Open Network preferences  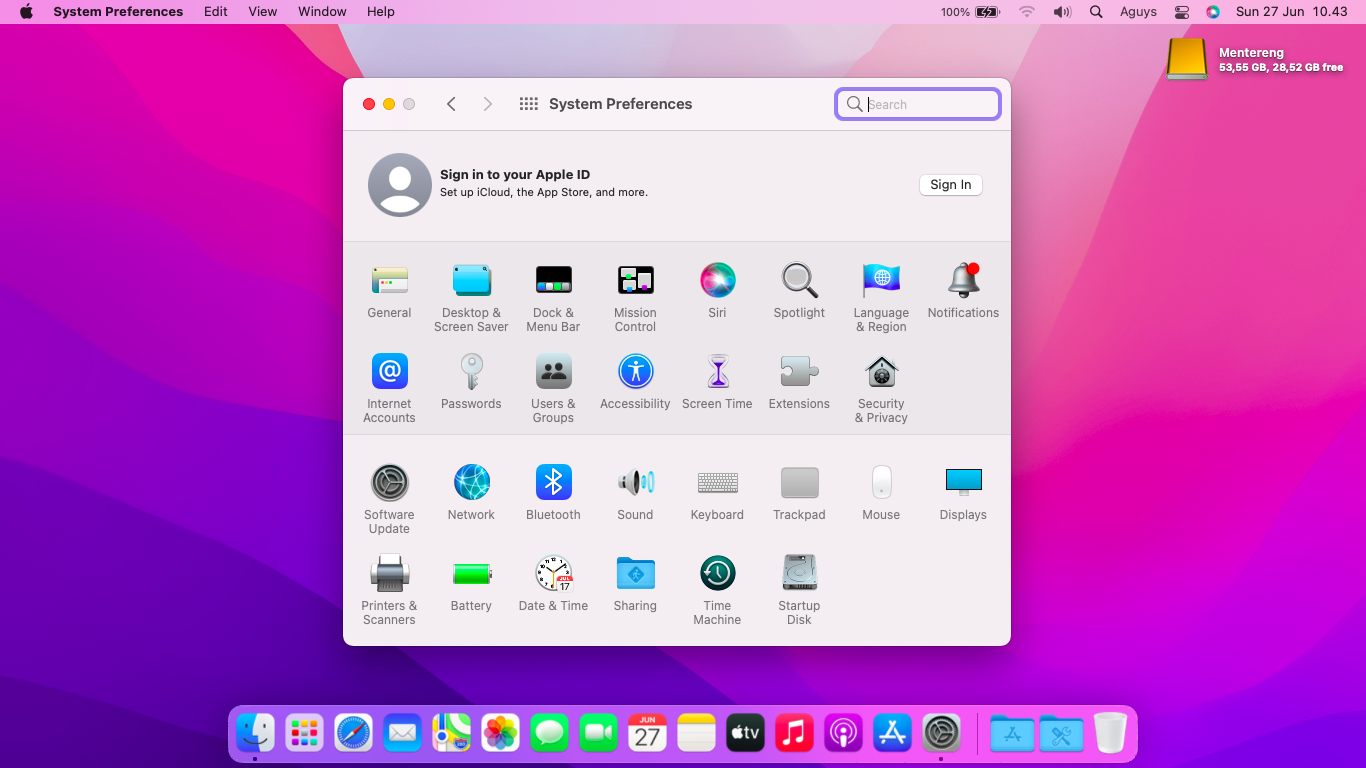pos(471,485)
